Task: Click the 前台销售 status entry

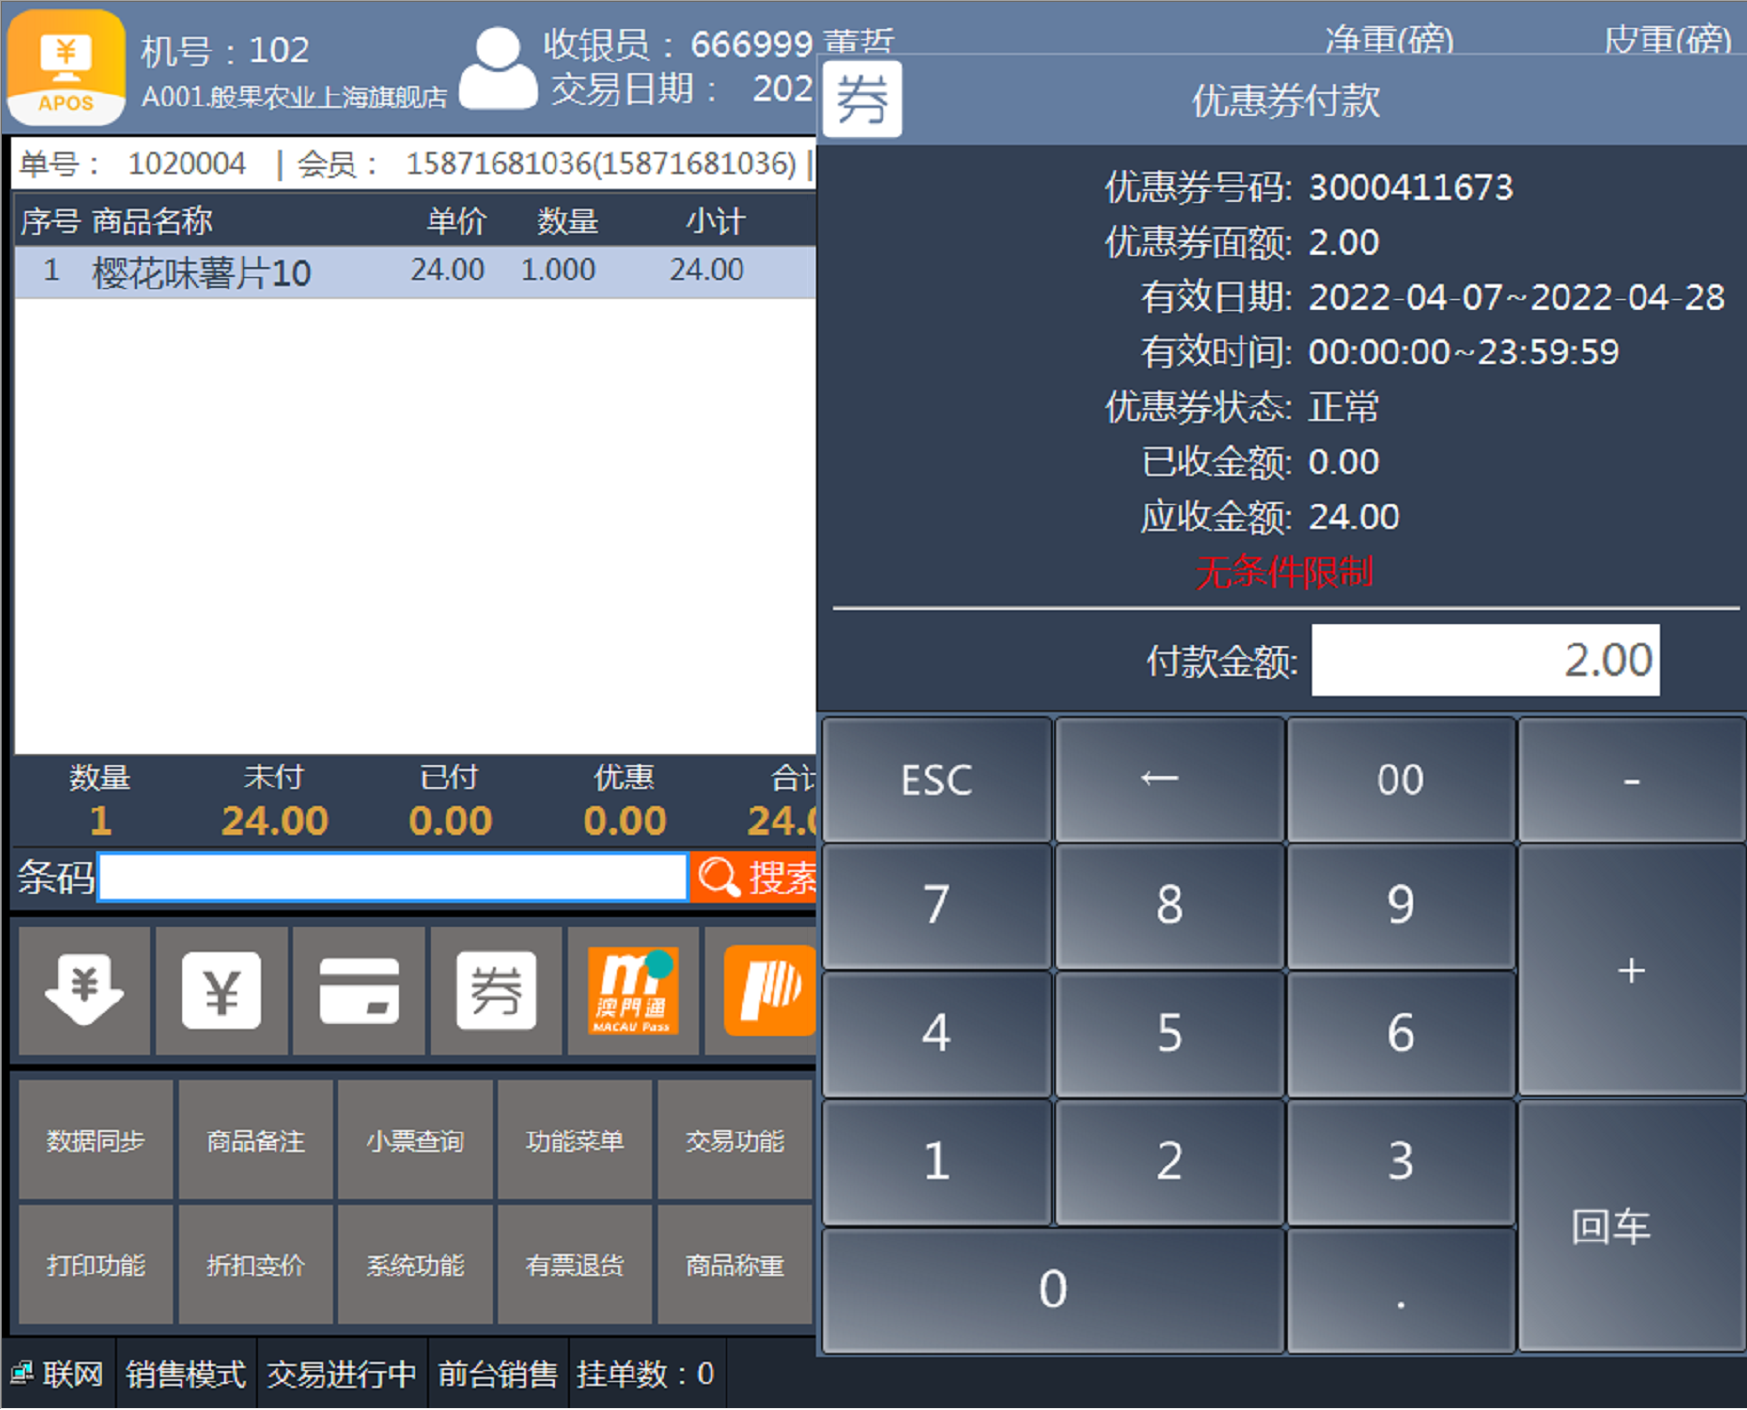Action: point(497,1373)
